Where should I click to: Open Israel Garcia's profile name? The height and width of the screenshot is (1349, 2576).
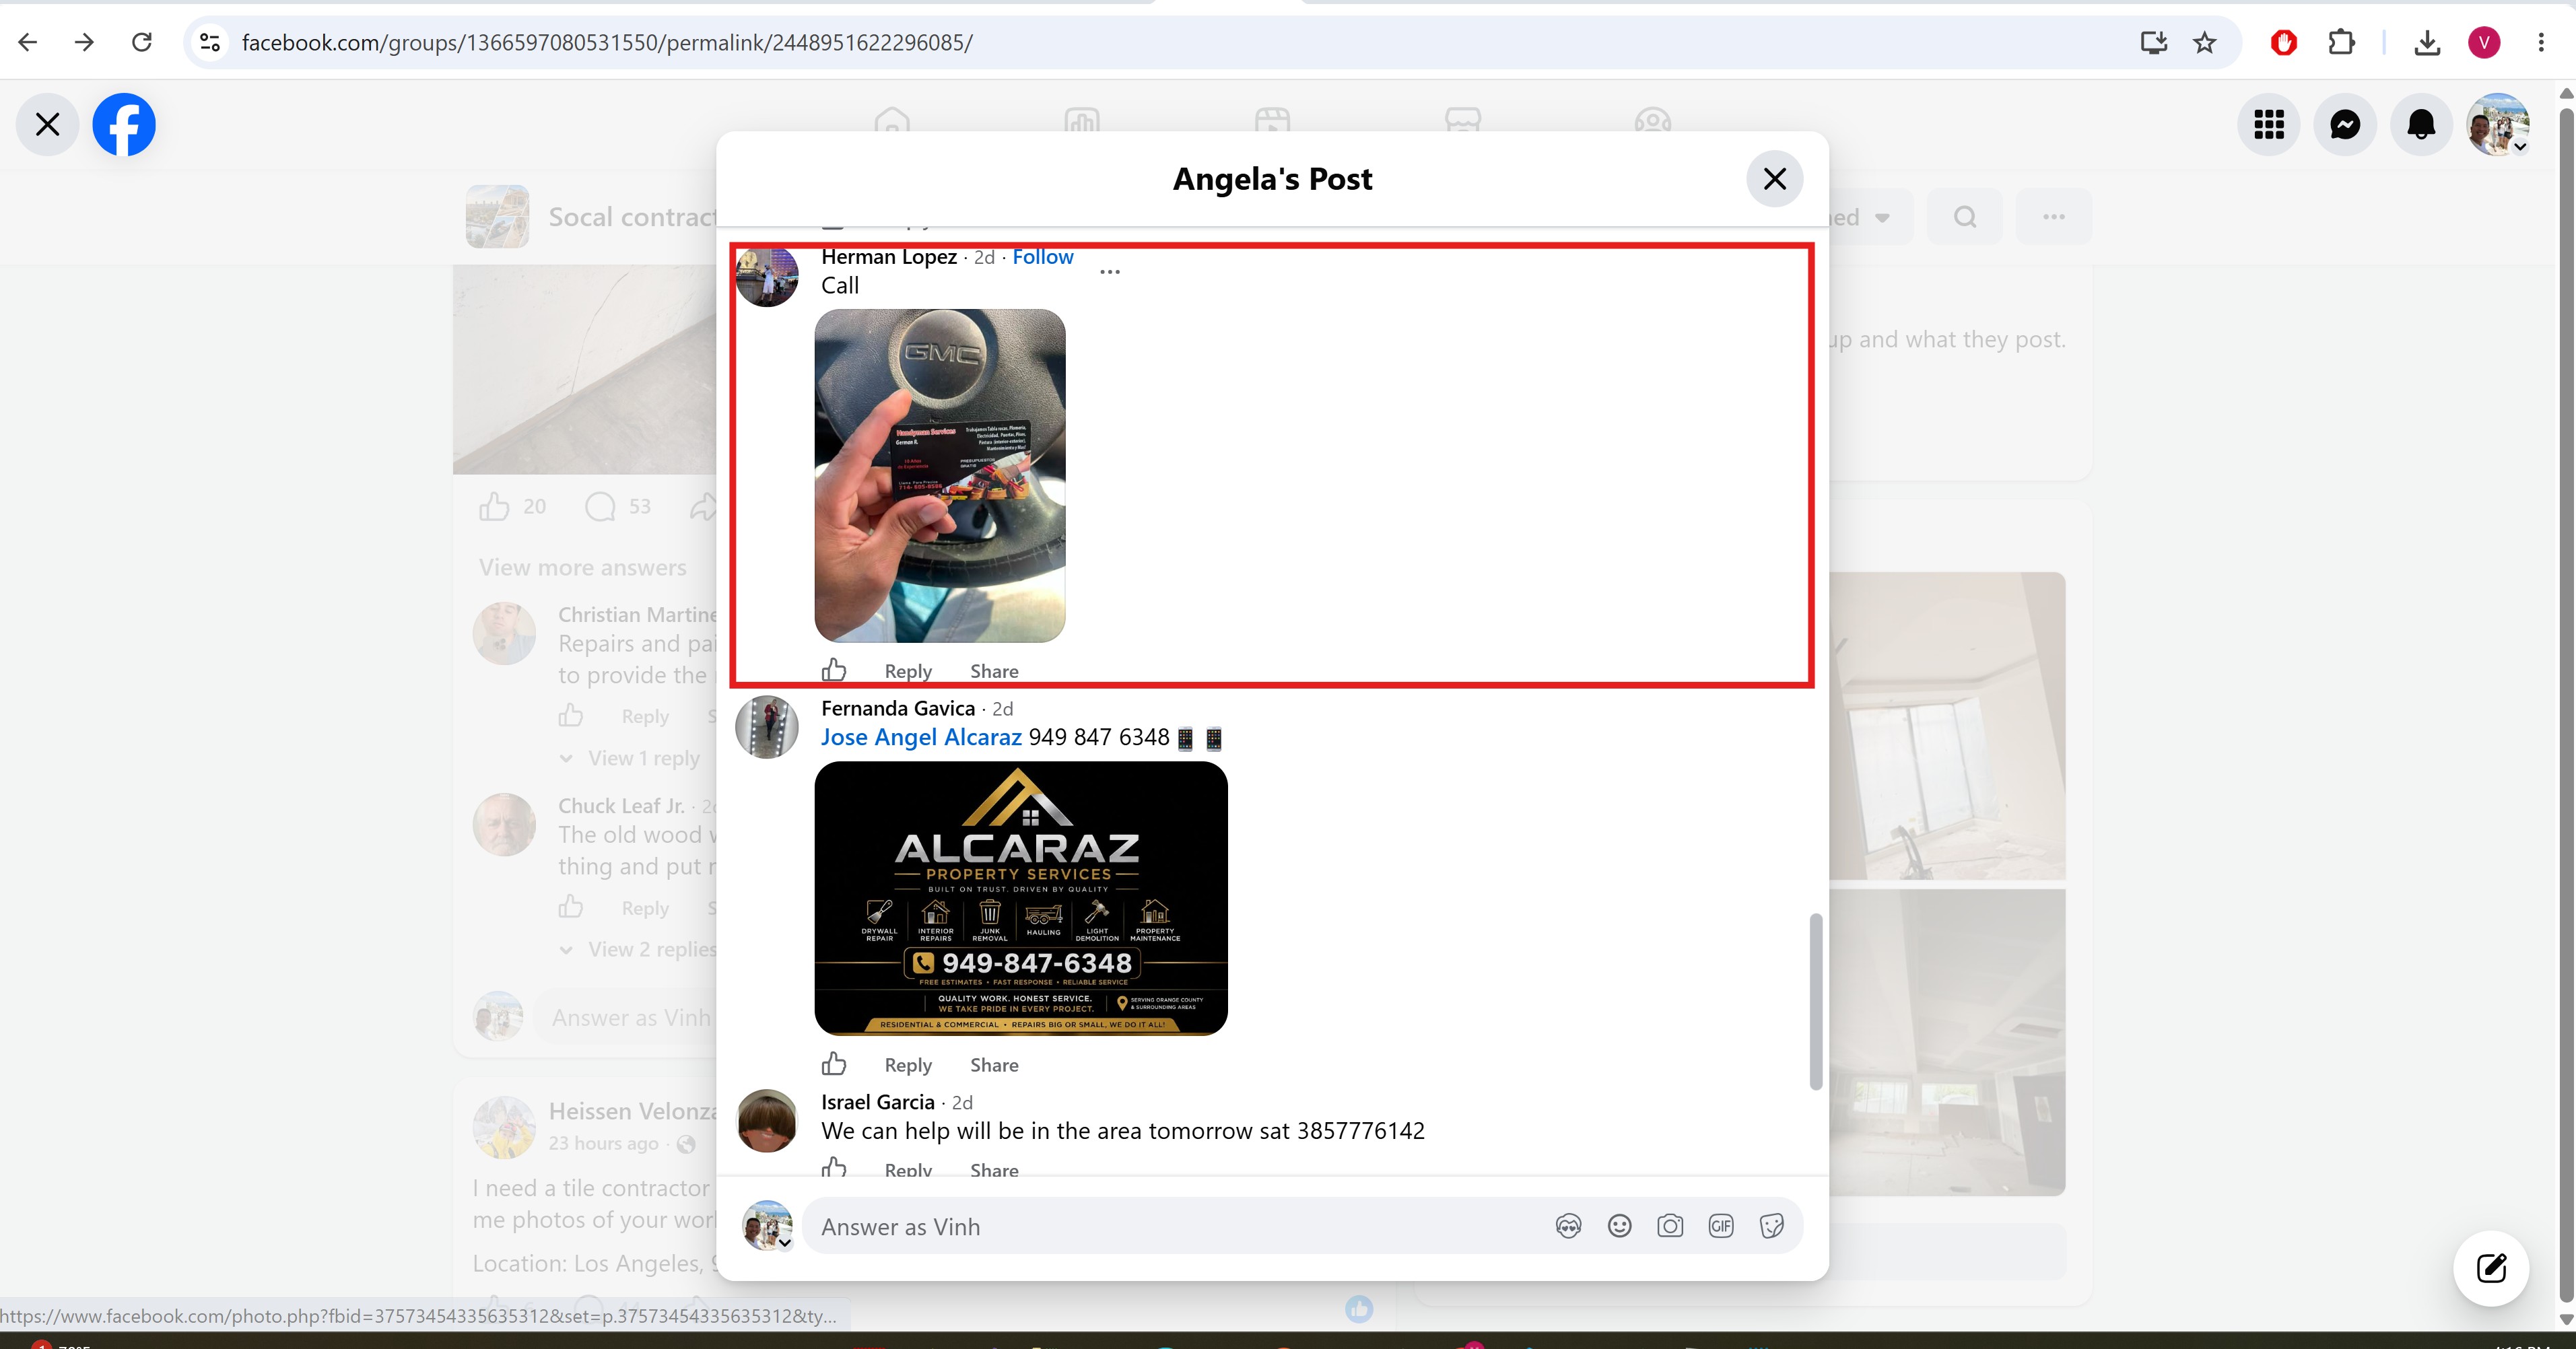(x=878, y=1103)
